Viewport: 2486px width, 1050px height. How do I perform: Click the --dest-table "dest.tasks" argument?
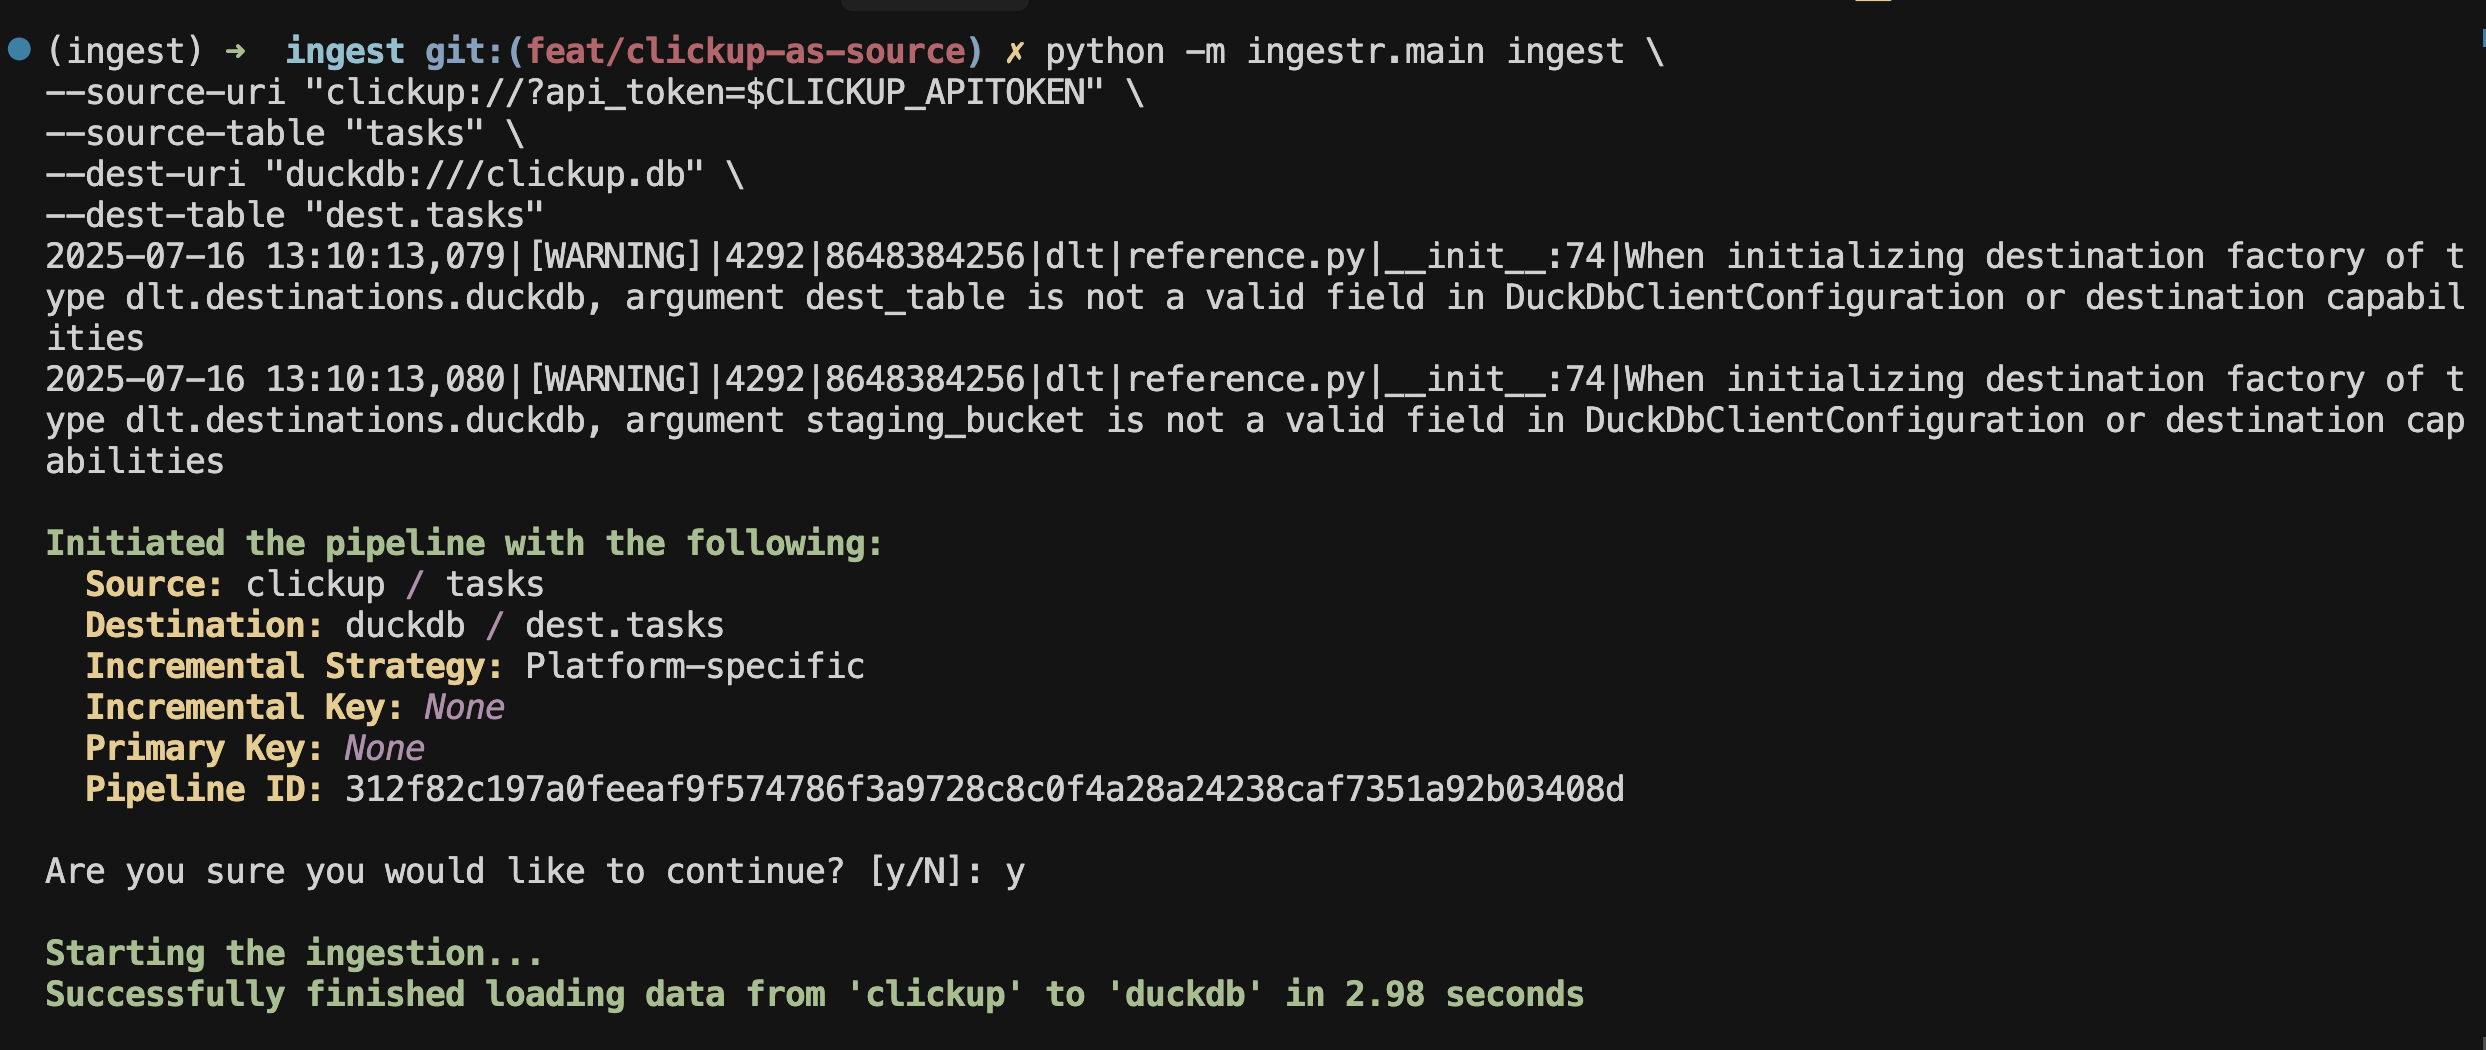tap(295, 216)
